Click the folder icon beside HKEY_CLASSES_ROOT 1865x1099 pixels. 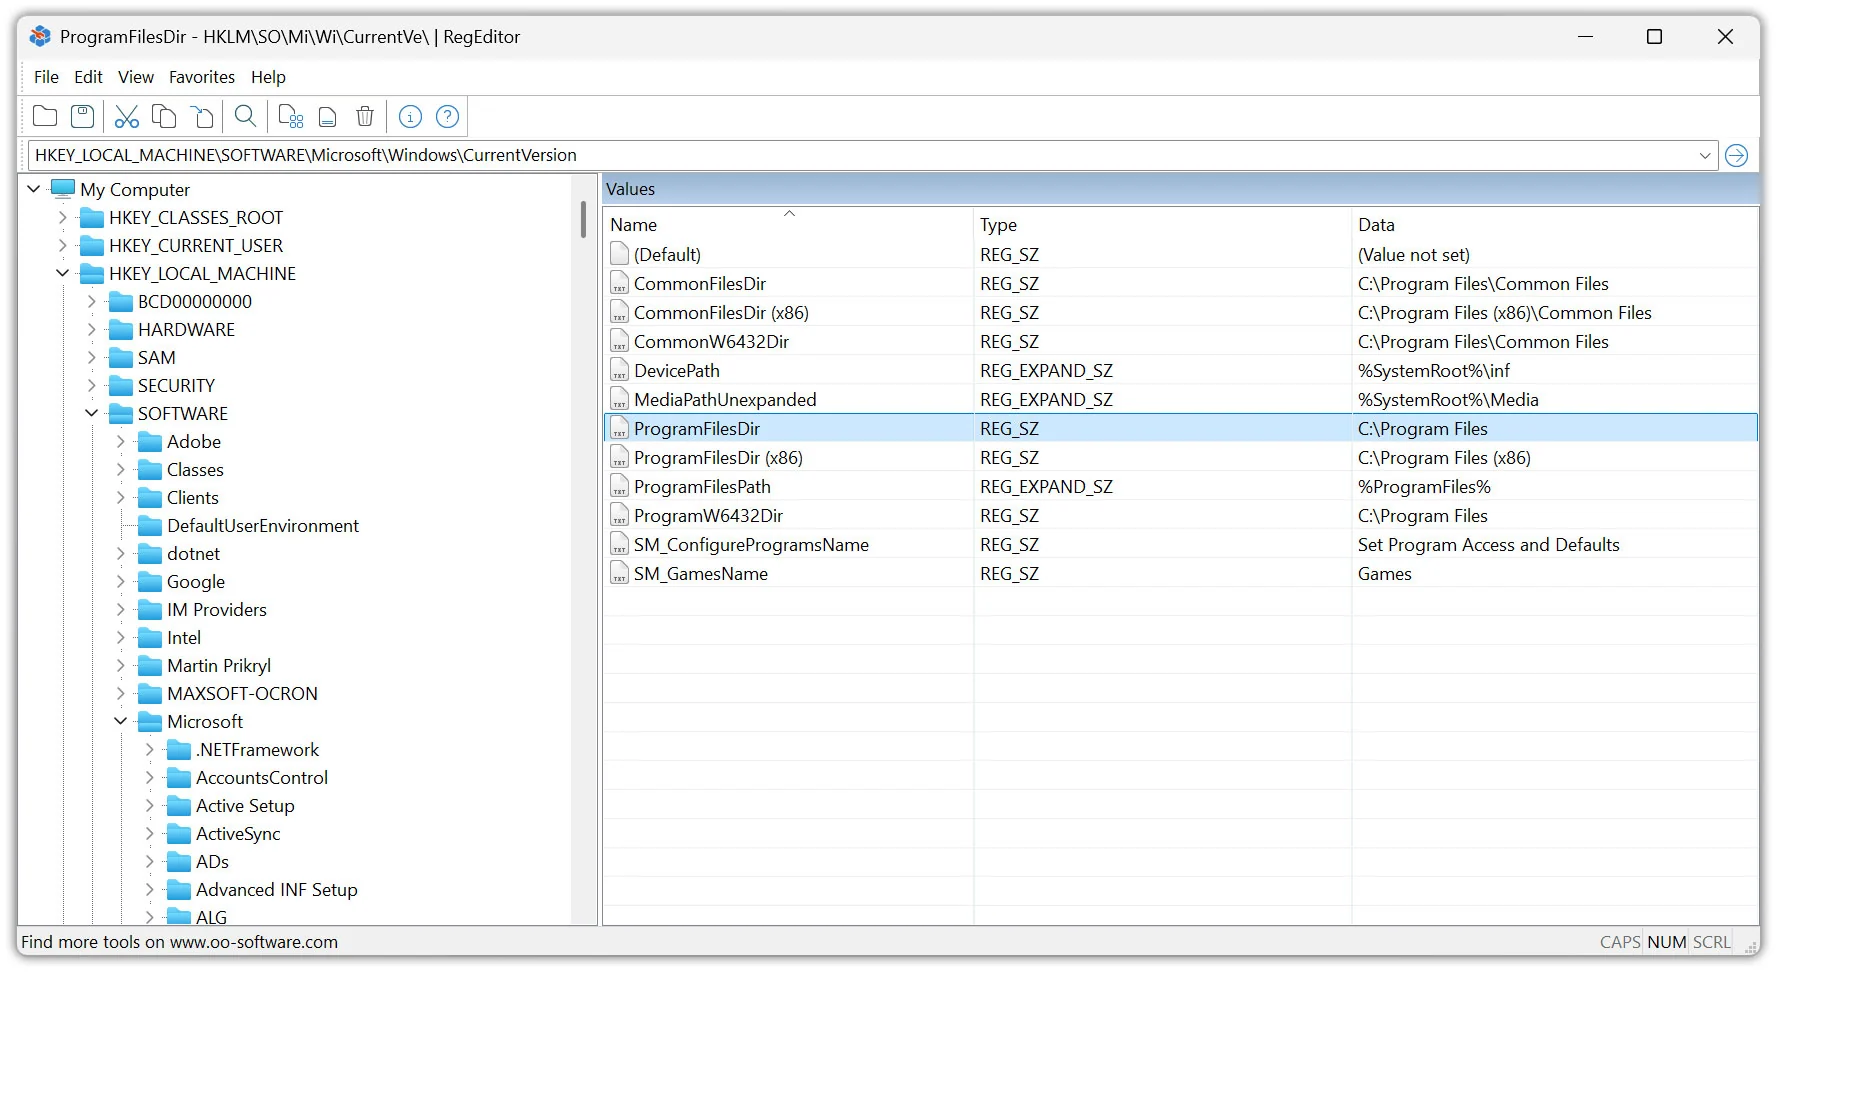pyautogui.click(x=92, y=218)
